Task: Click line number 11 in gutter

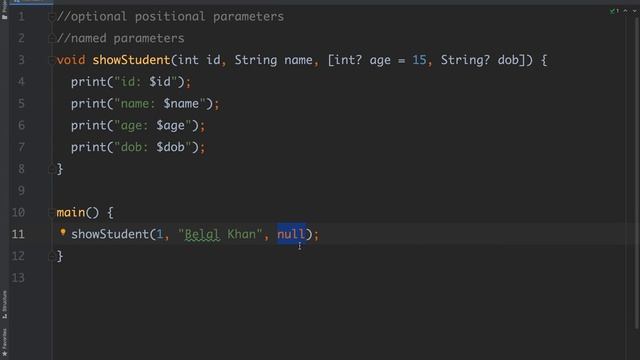Action: click(x=18, y=234)
